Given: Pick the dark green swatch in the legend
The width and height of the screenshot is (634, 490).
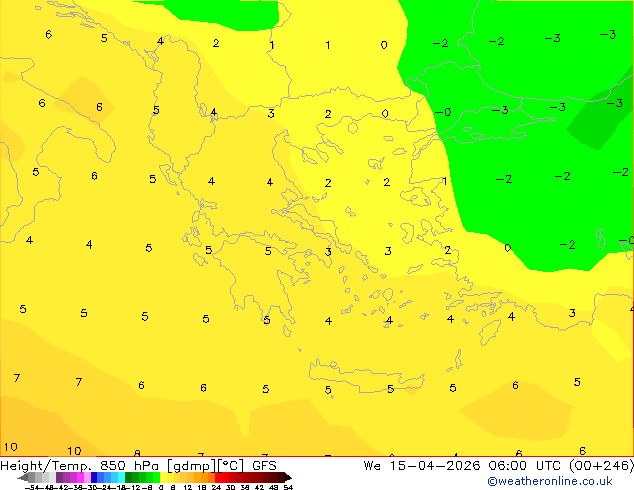Looking at the screenshot, I should [x=129, y=477].
